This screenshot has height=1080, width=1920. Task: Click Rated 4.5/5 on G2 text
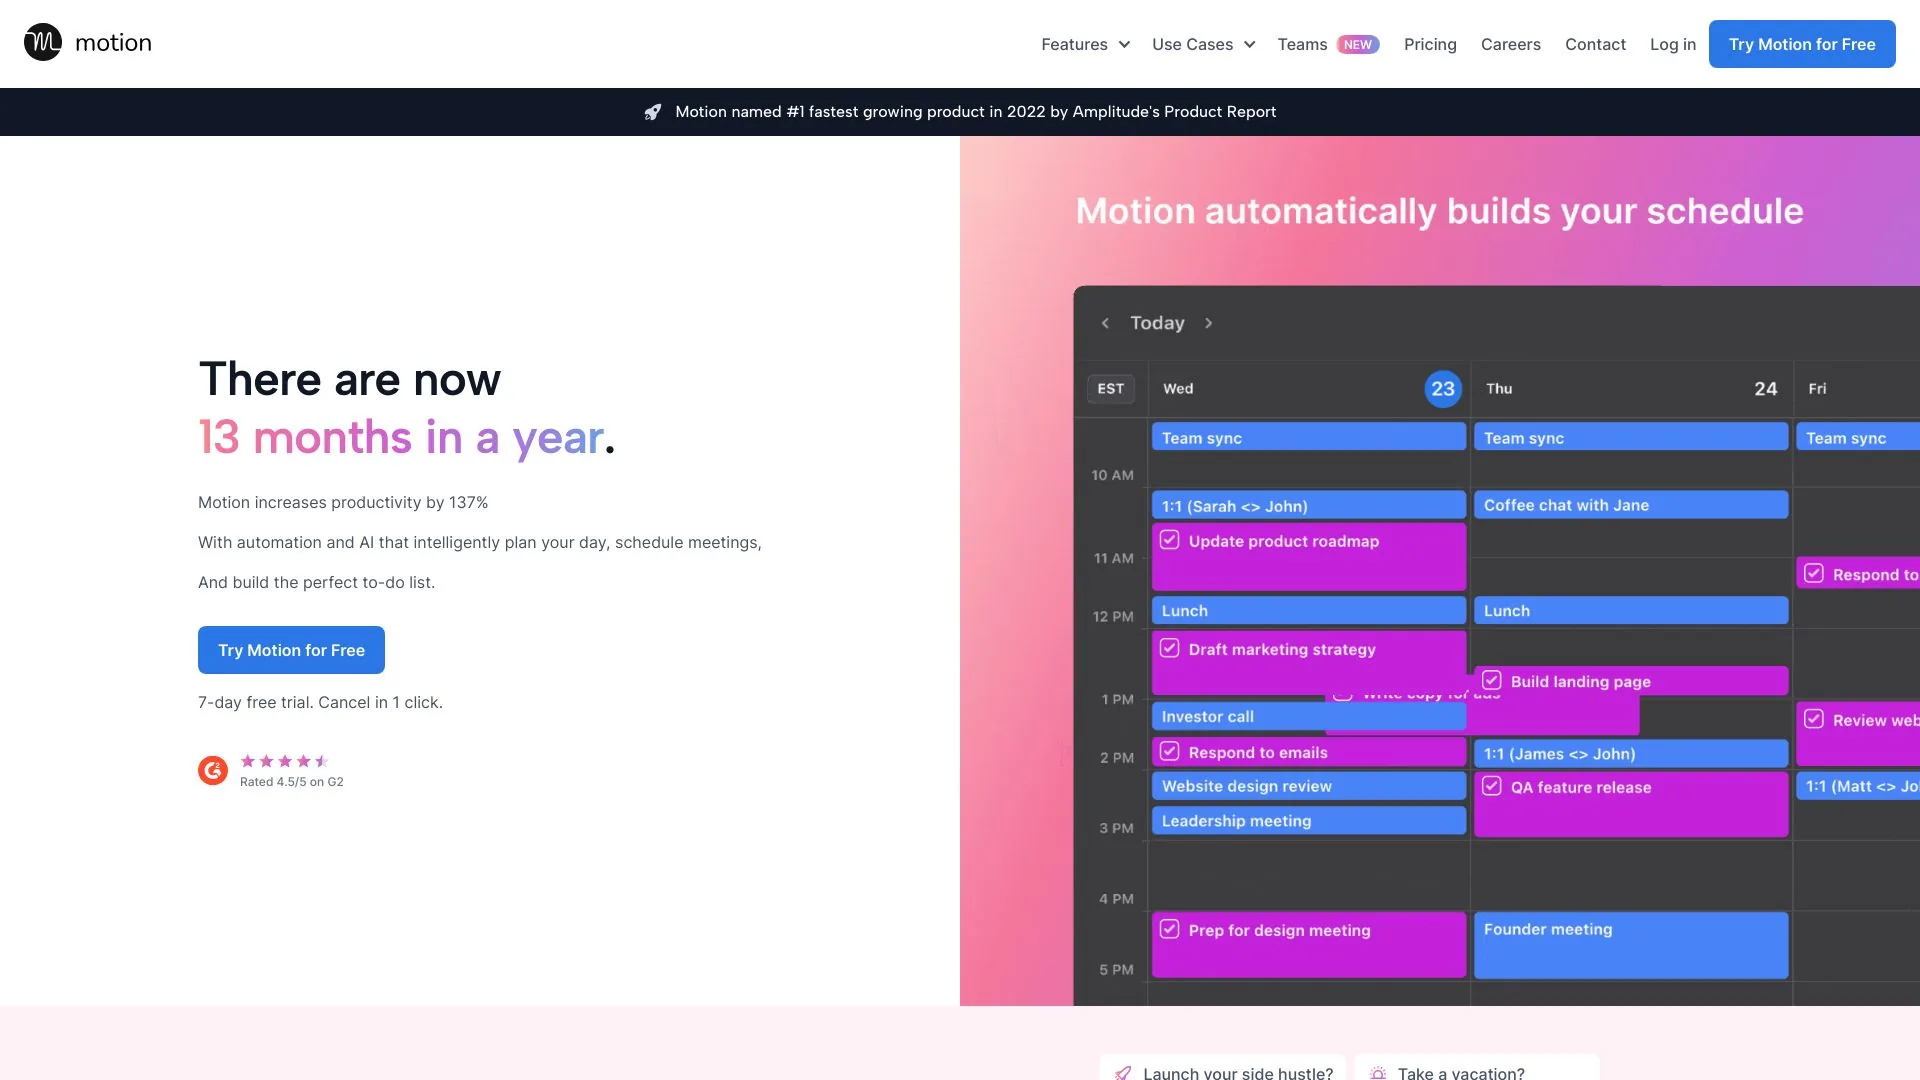(291, 782)
